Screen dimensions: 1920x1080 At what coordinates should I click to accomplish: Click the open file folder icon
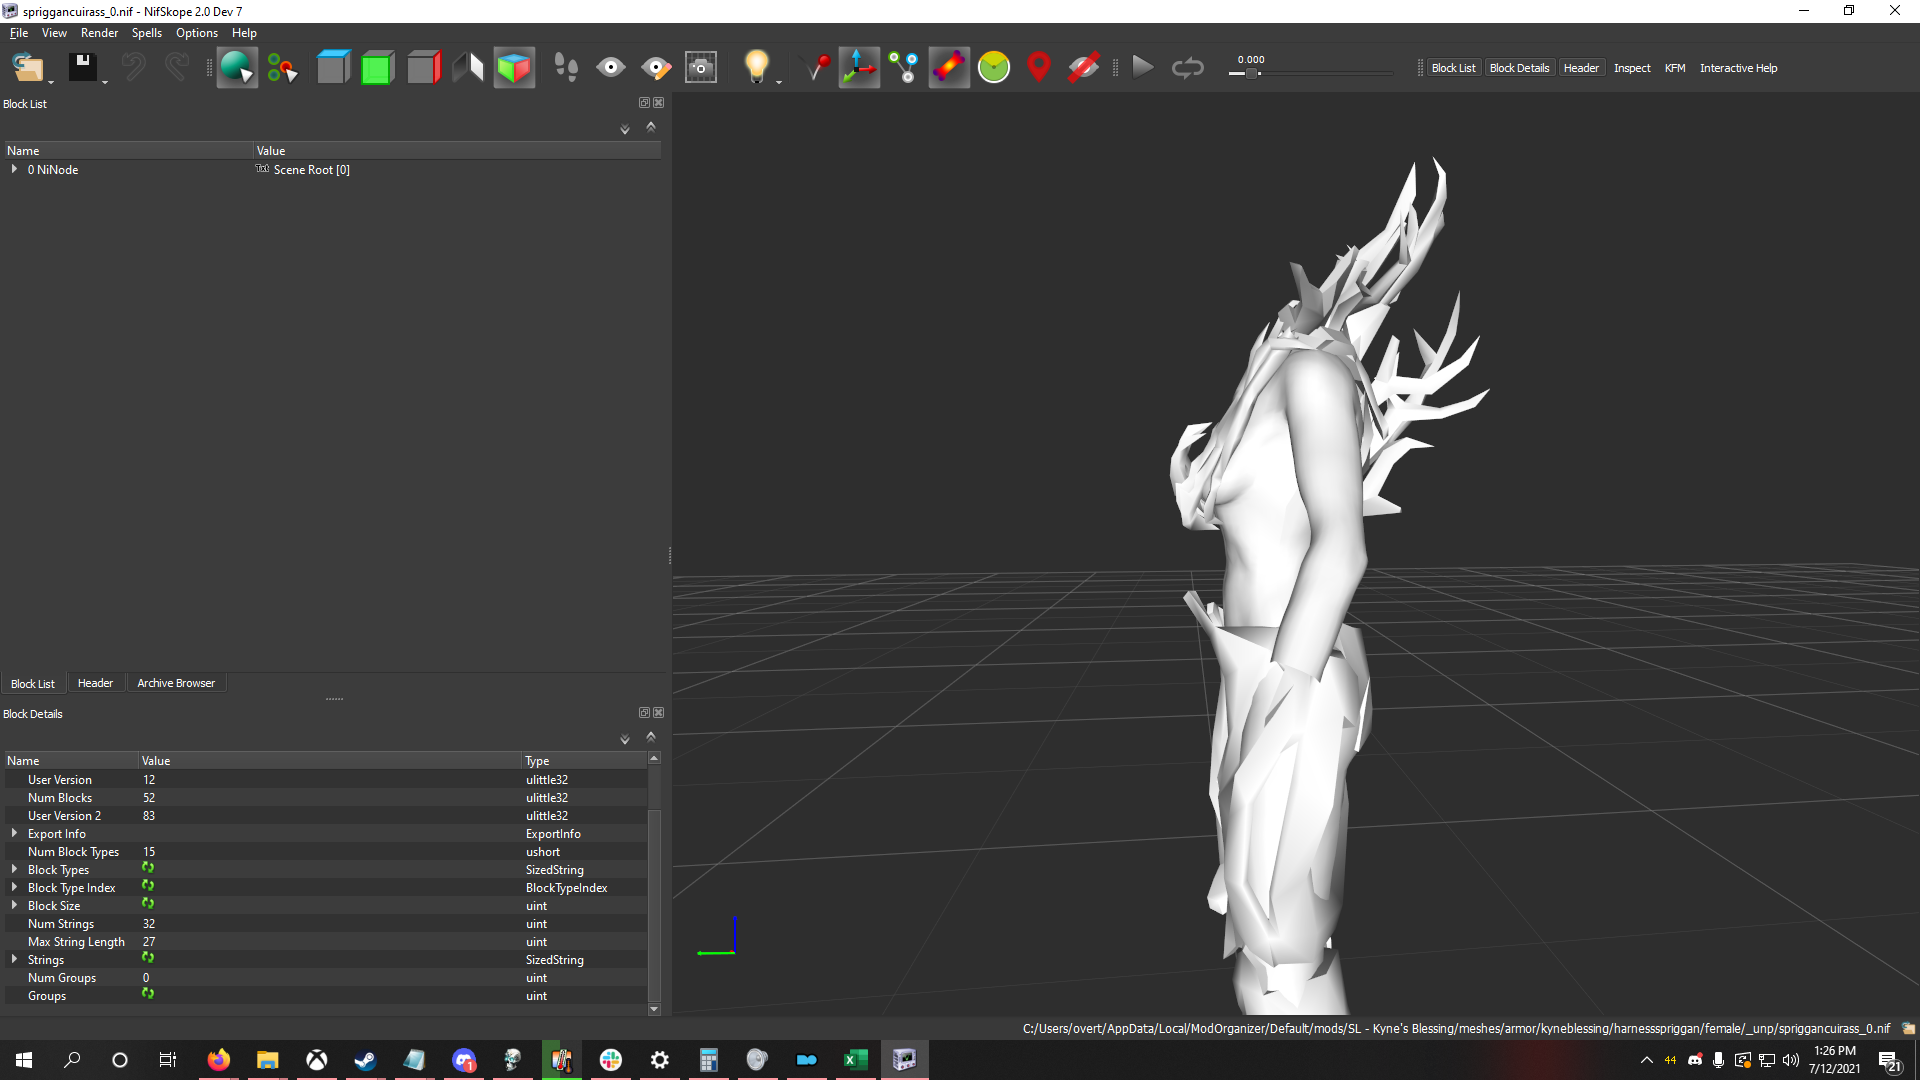tap(27, 68)
